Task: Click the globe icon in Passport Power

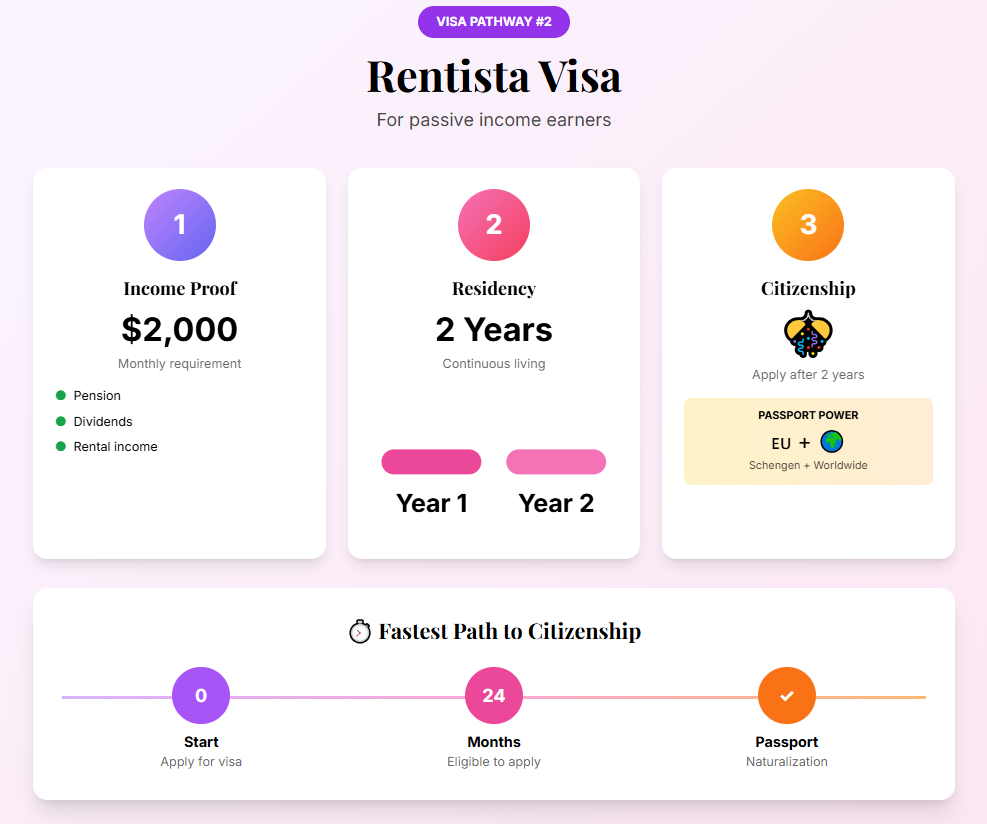Action: (832, 442)
